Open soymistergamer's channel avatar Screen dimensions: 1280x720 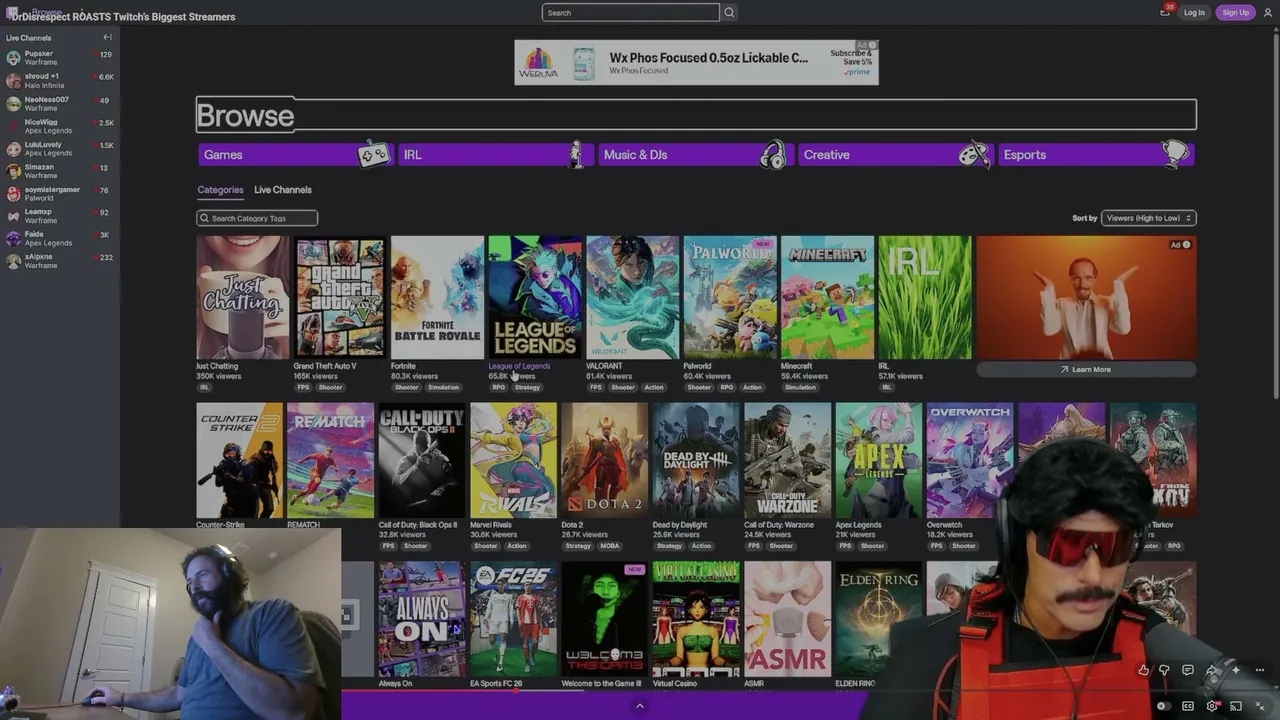13,193
